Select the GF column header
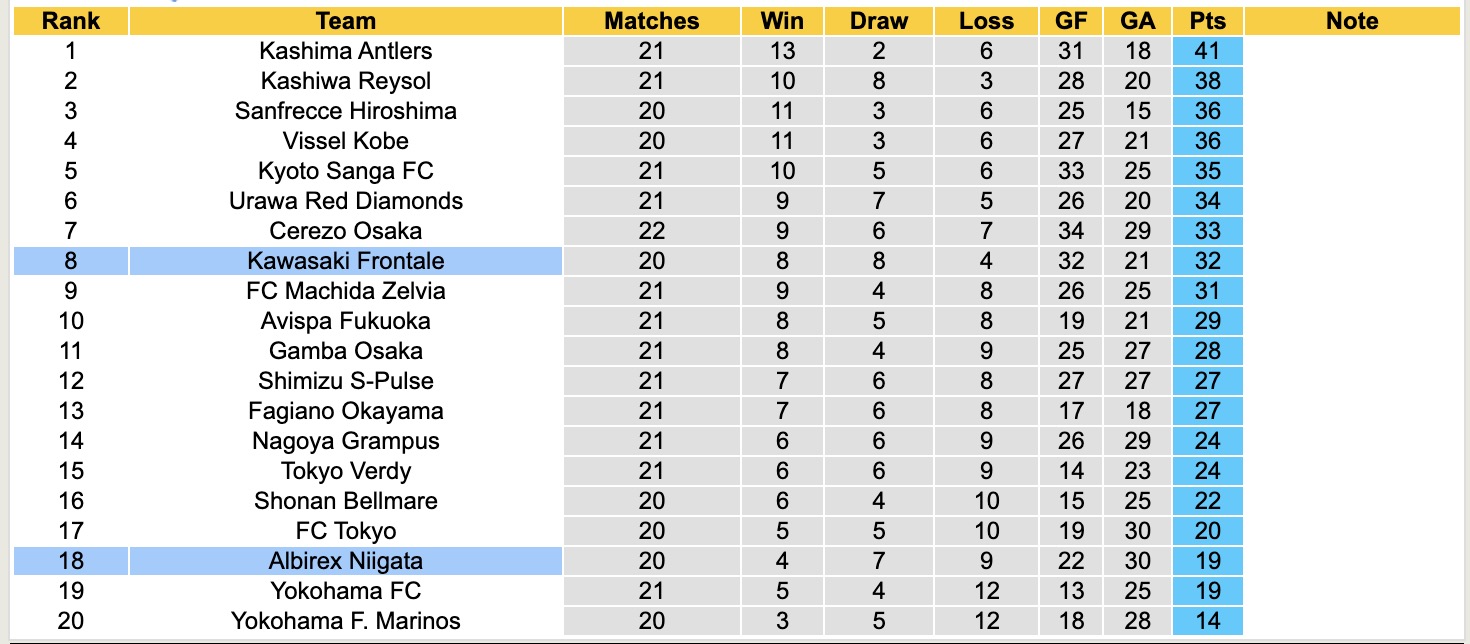 [x=1071, y=21]
